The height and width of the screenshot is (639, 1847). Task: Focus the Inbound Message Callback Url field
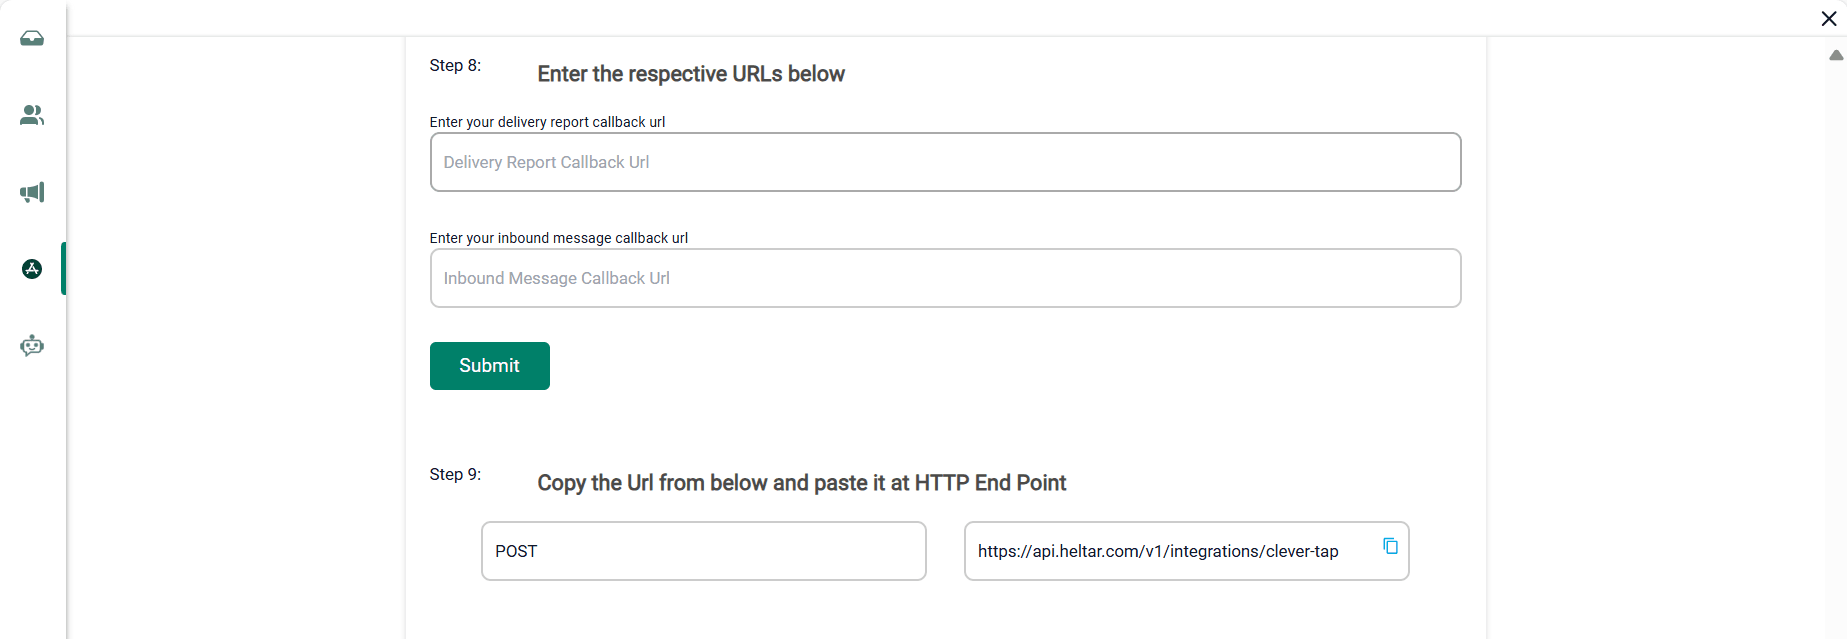coord(945,278)
